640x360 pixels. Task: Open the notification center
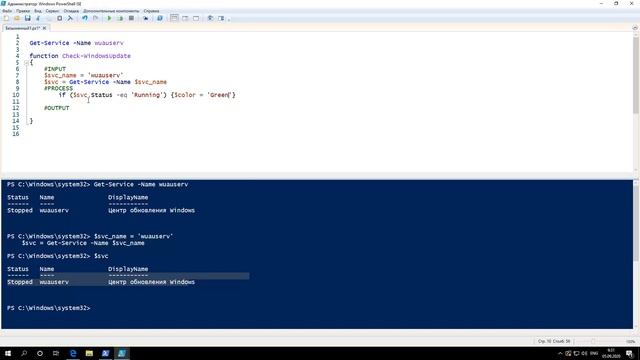pos(630,353)
